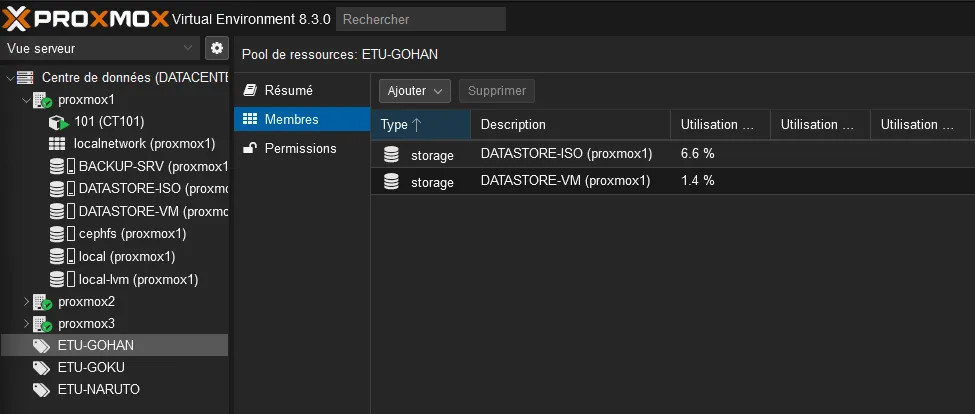Click the Proxmox logo

85,19
